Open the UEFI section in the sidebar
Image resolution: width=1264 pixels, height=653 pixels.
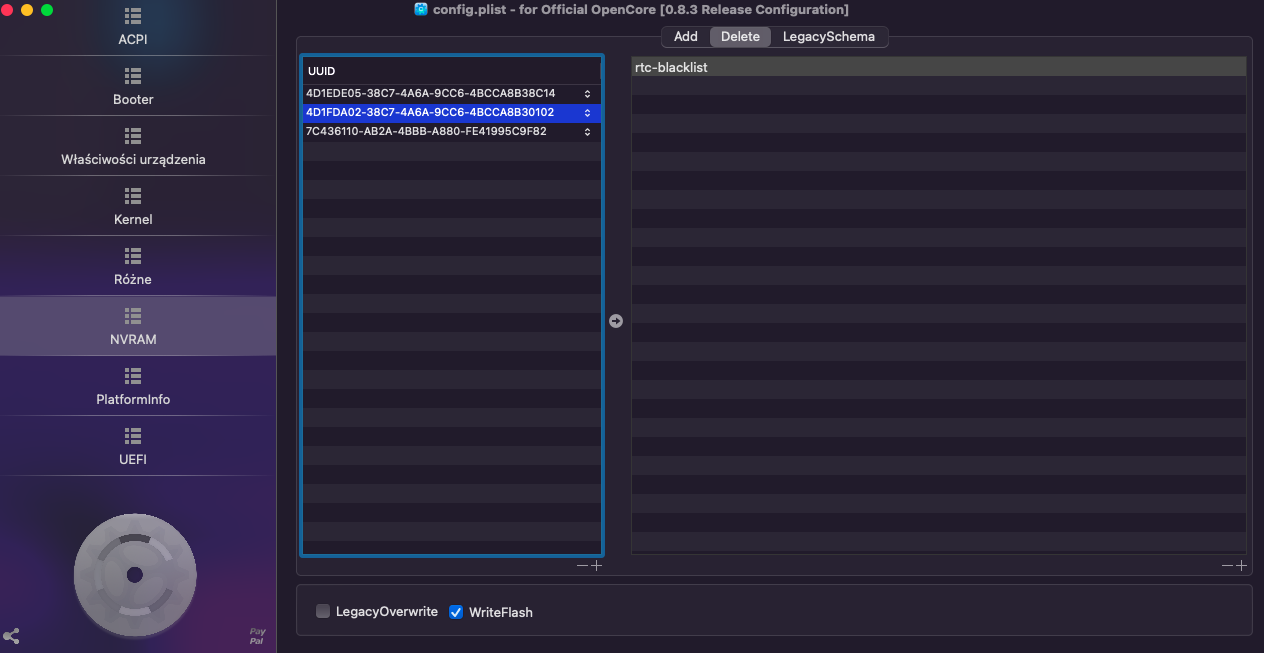[133, 447]
